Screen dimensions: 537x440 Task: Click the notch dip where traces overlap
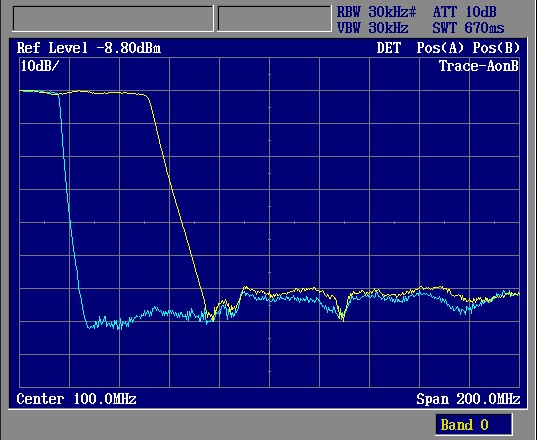pyautogui.click(x=342, y=316)
